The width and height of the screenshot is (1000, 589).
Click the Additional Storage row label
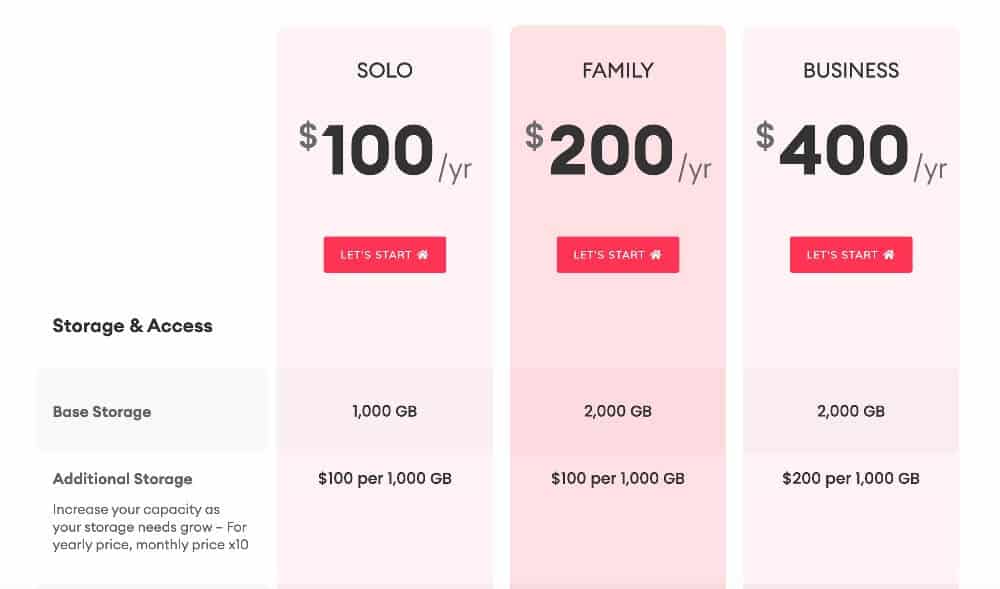122,478
